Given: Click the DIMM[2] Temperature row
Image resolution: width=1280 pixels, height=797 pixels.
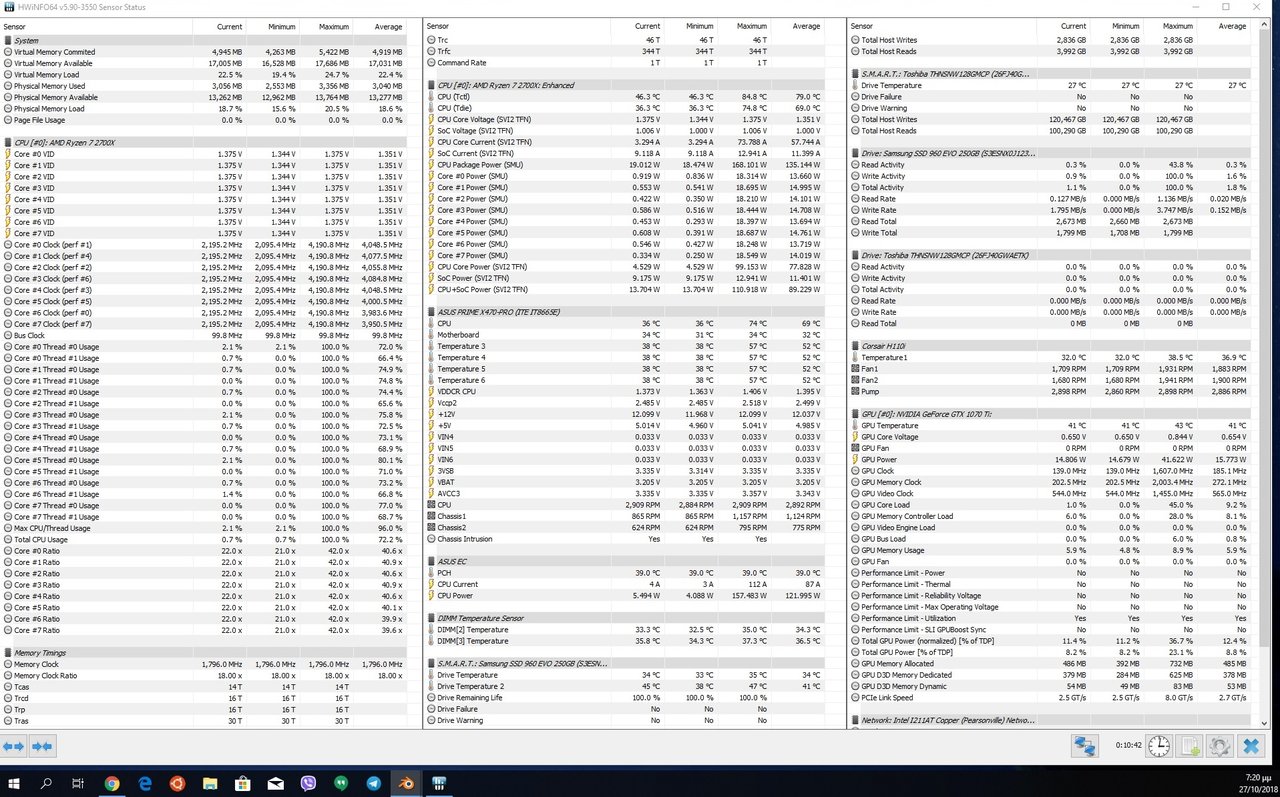Looking at the screenshot, I should coord(625,630).
